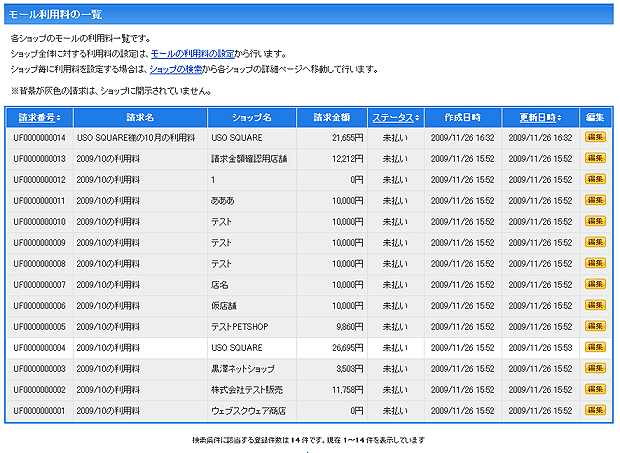Open edit for invoice UF0000000004
The height and width of the screenshot is (453, 620).
click(594, 348)
